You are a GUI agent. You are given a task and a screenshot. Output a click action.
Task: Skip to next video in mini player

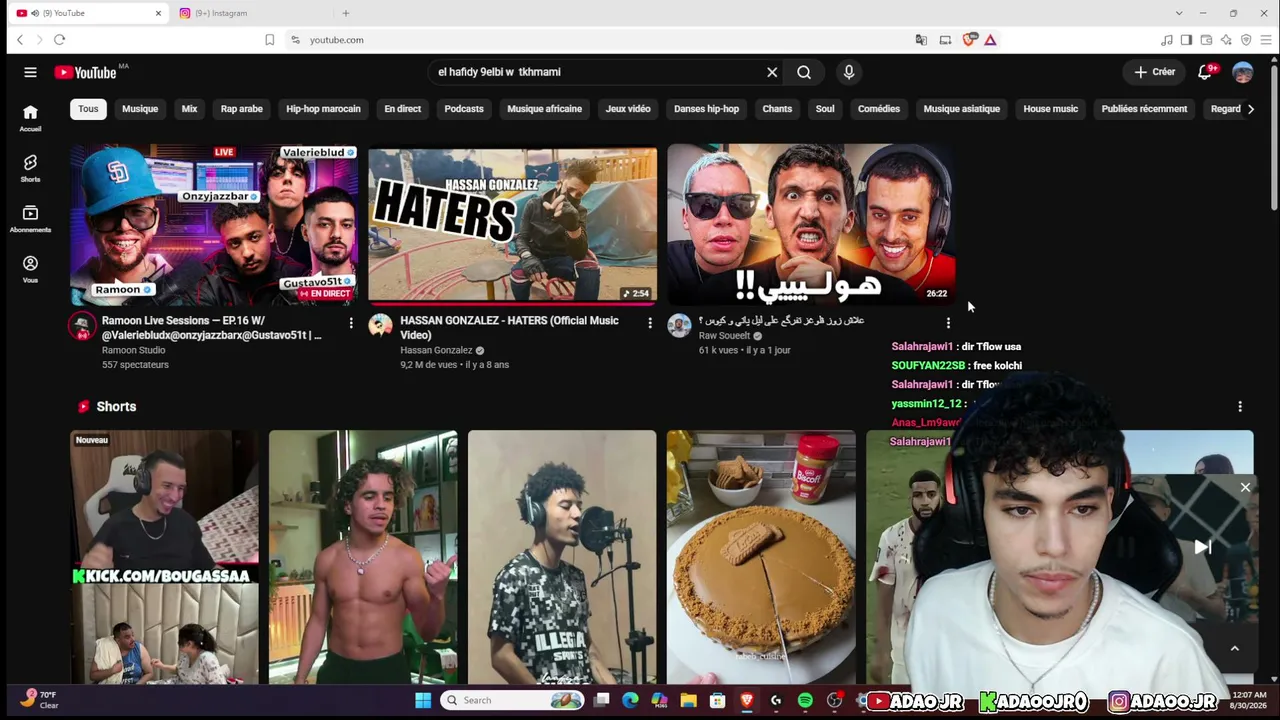1203,547
